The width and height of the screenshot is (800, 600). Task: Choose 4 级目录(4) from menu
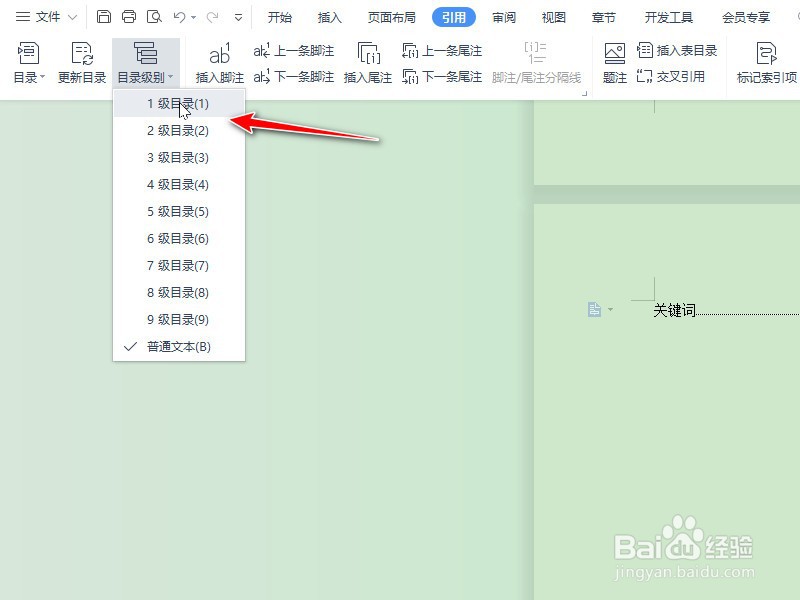[x=179, y=185]
